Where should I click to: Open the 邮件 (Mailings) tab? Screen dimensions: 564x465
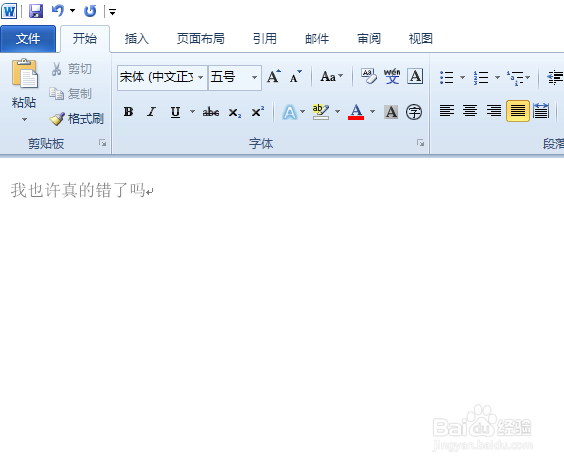(x=317, y=38)
